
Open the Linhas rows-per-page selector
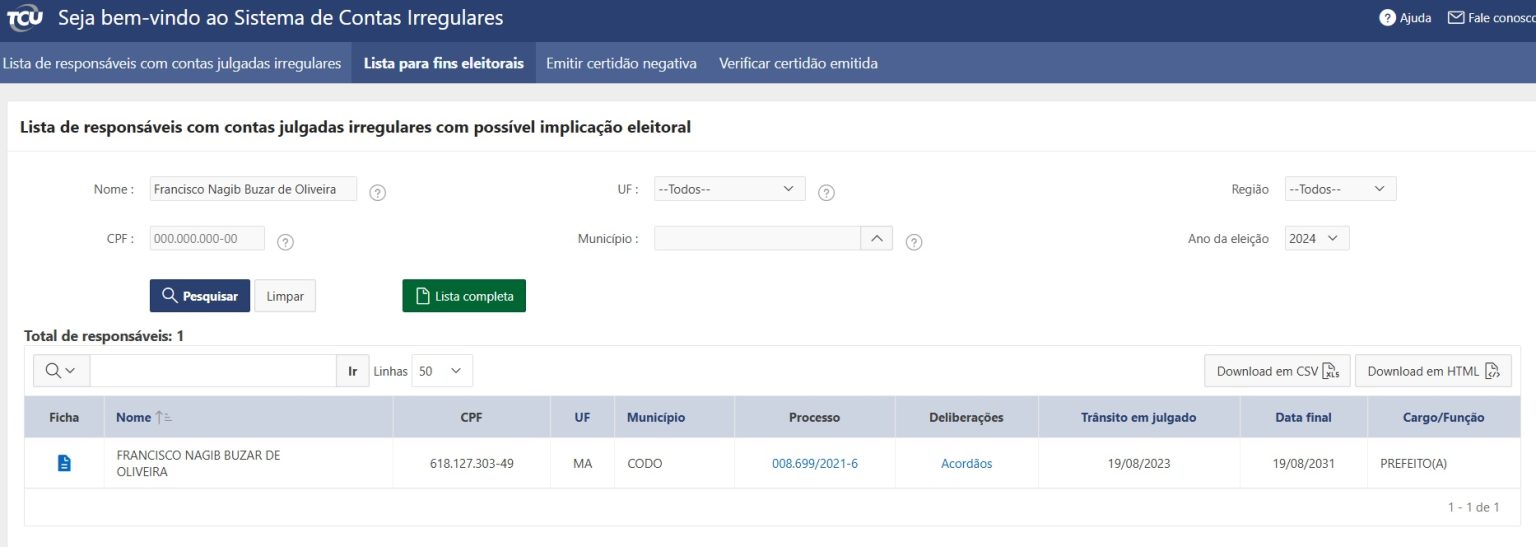(x=441, y=371)
